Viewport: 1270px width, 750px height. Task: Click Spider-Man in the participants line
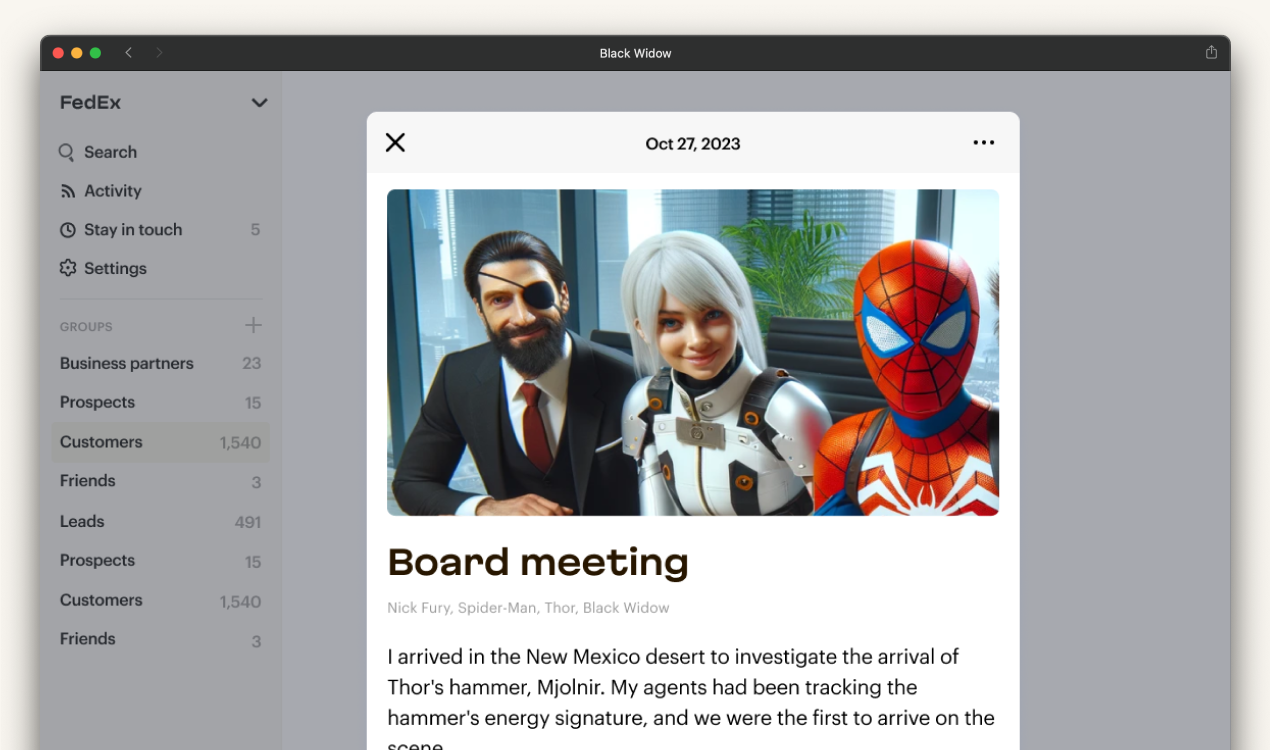(x=497, y=608)
